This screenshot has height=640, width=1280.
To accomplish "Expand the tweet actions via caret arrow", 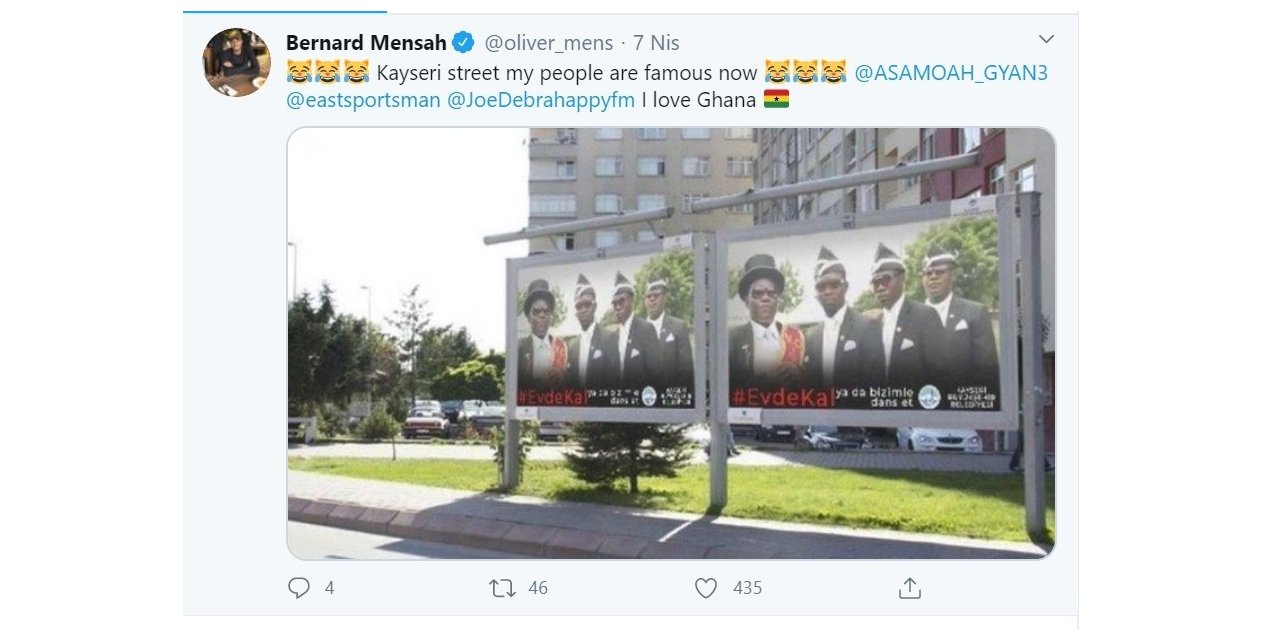I will click(x=1046, y=38).
